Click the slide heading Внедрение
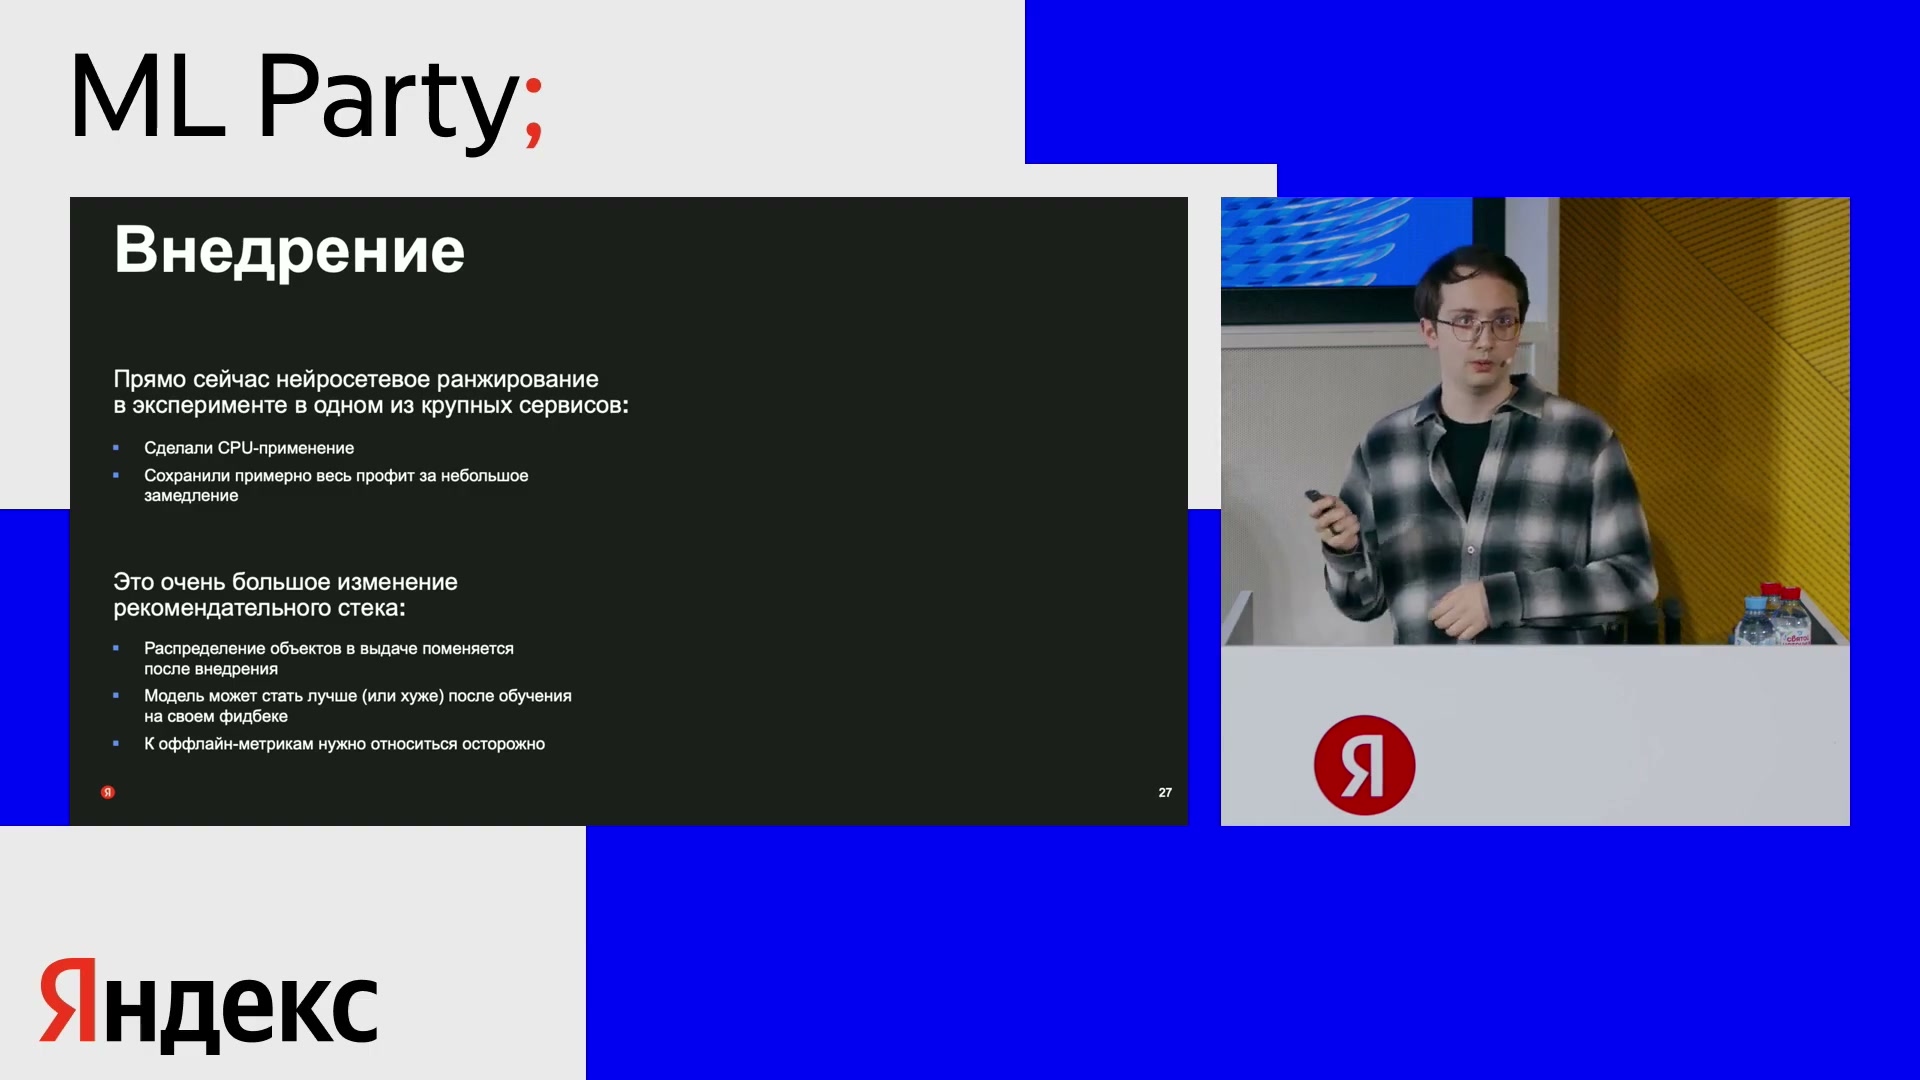This screenshot has height=1080, width=1920. [289, 250]
